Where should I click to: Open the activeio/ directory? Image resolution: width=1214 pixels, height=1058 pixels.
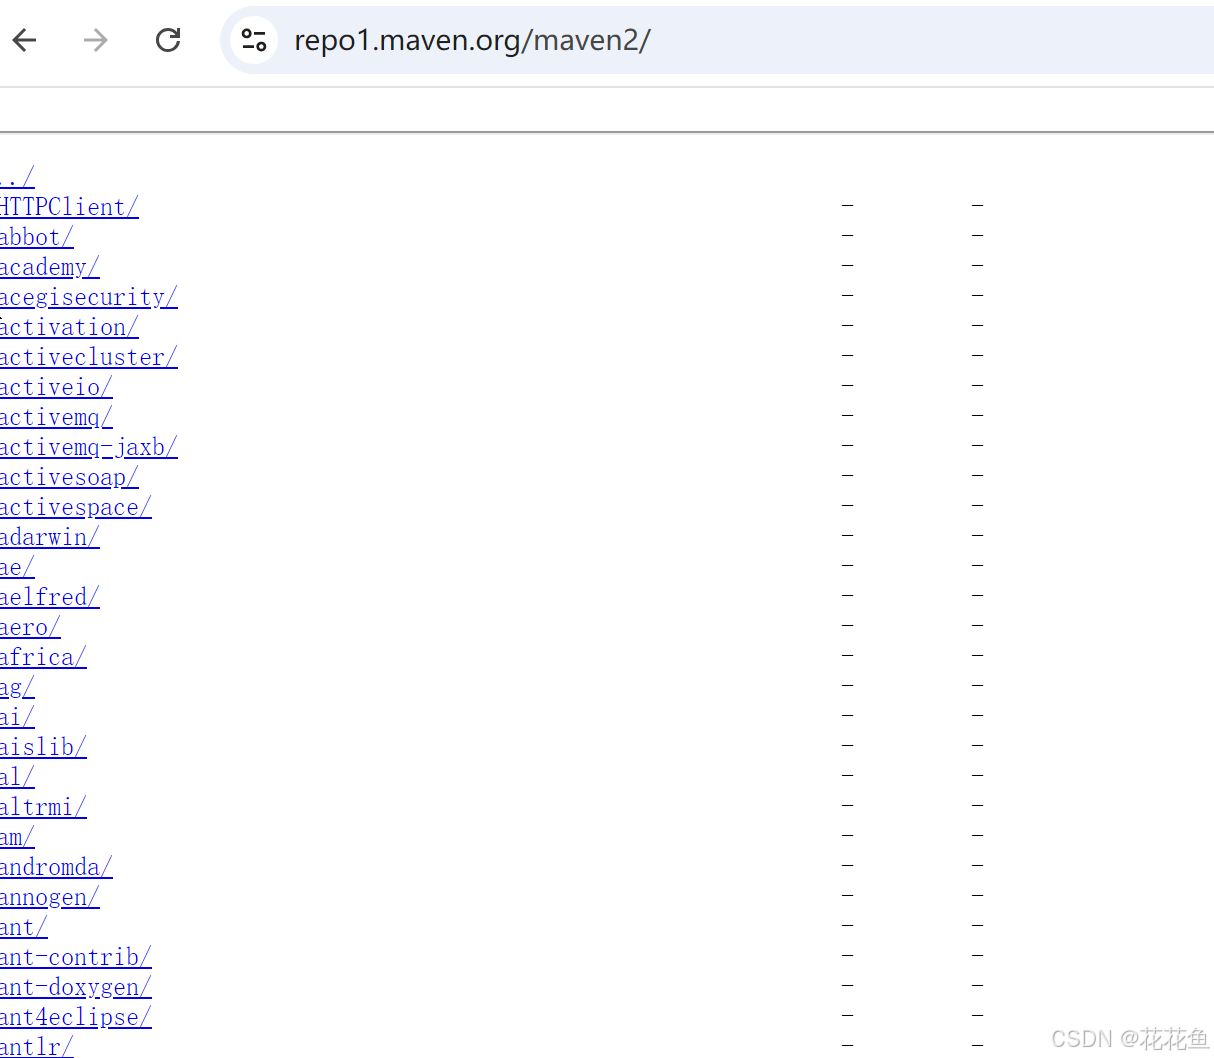click(56, 387)
